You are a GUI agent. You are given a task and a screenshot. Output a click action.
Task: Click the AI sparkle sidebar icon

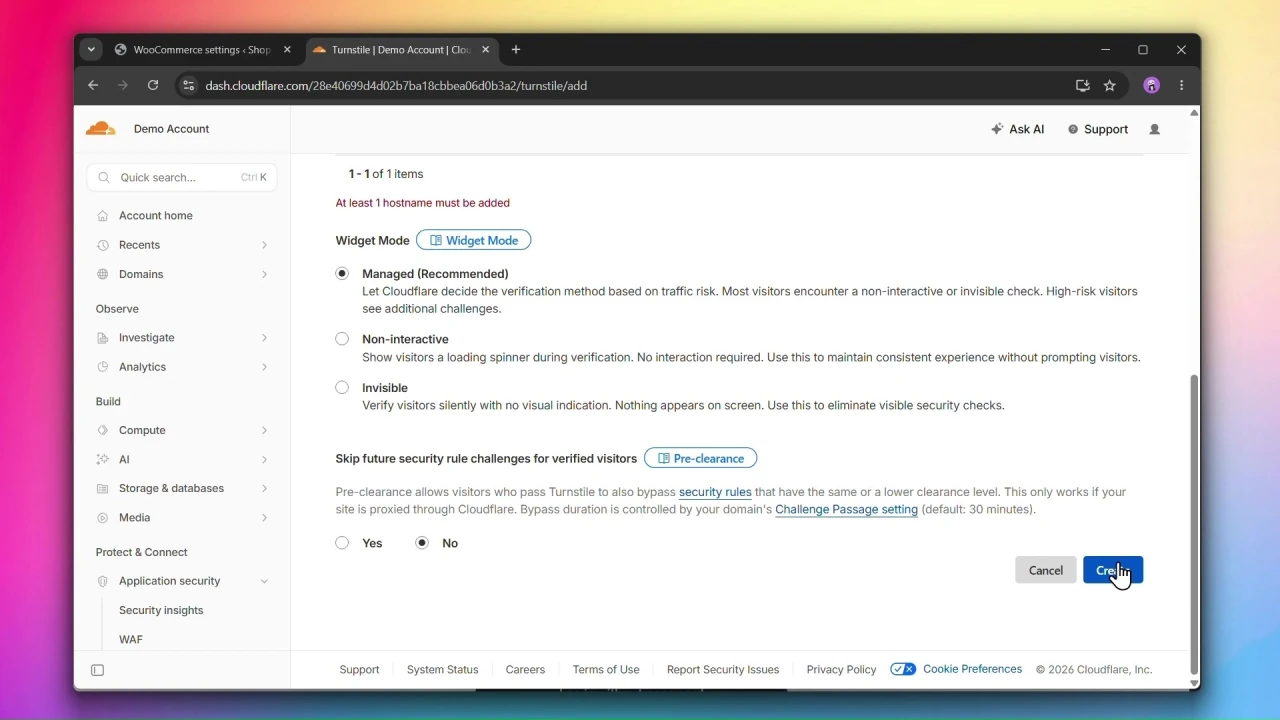pyautogui.click(x=103, y=459)
